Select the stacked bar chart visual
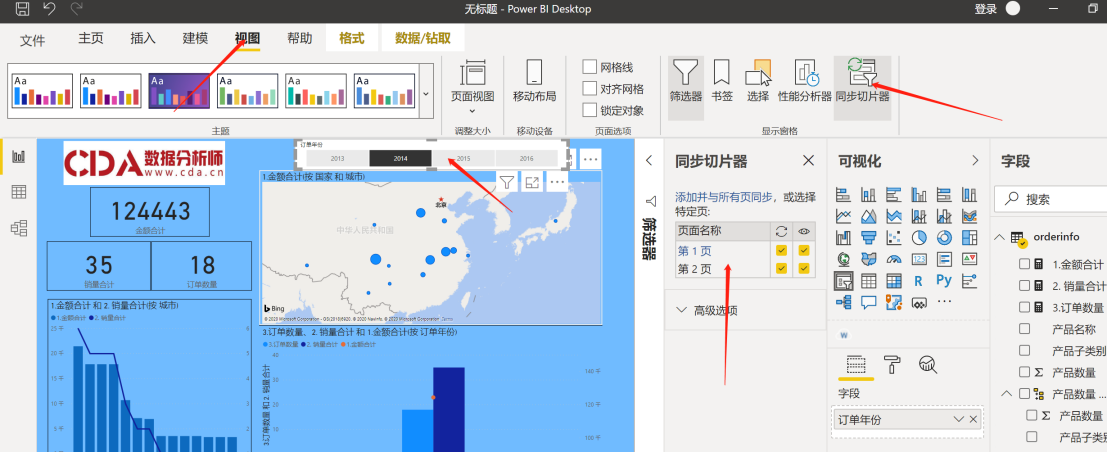 click(843, 195)
